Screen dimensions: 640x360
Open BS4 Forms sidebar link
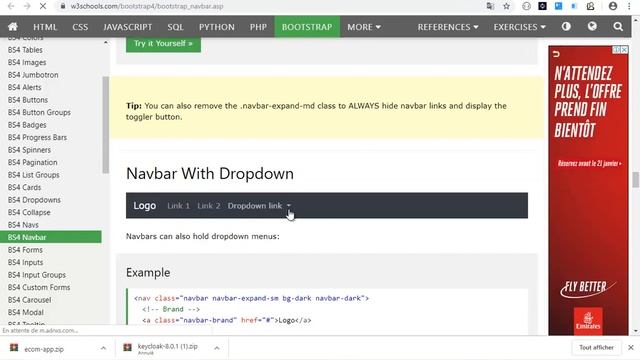25,250
